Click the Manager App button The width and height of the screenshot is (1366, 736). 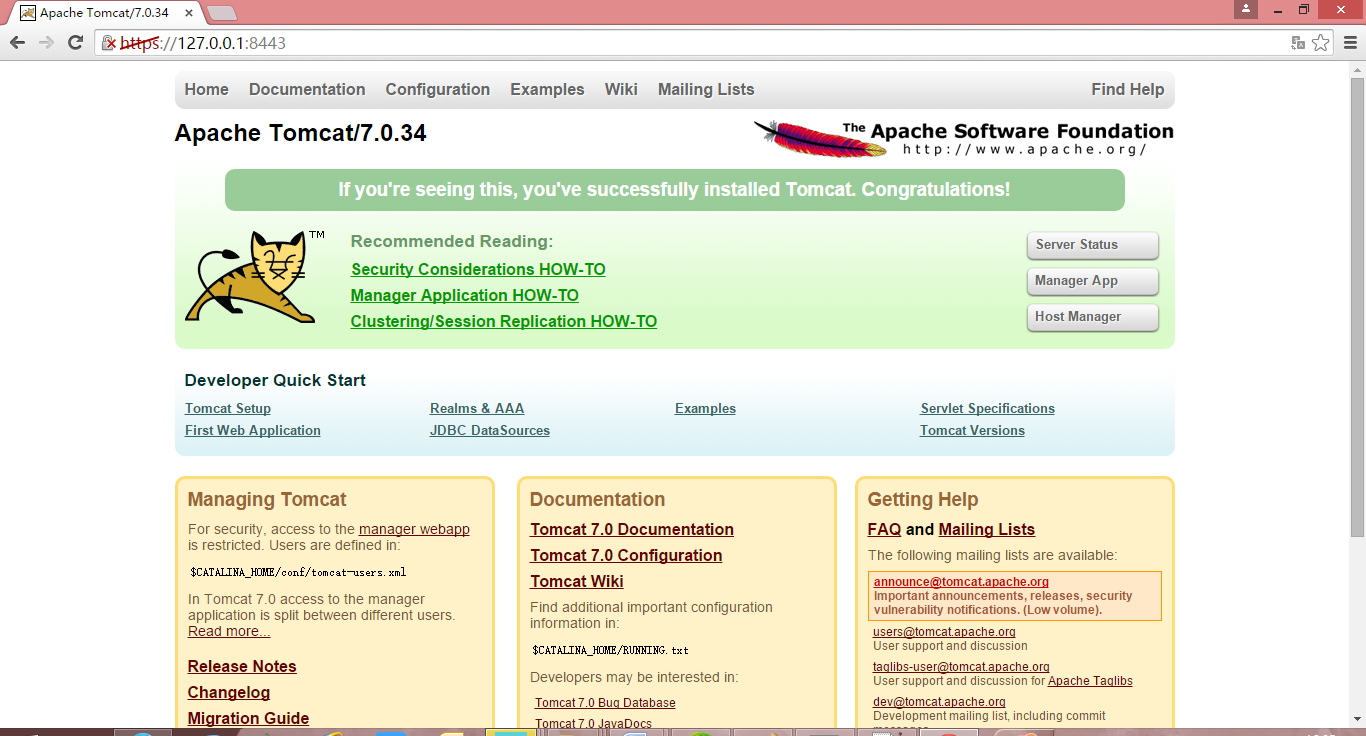[1092, 281]
